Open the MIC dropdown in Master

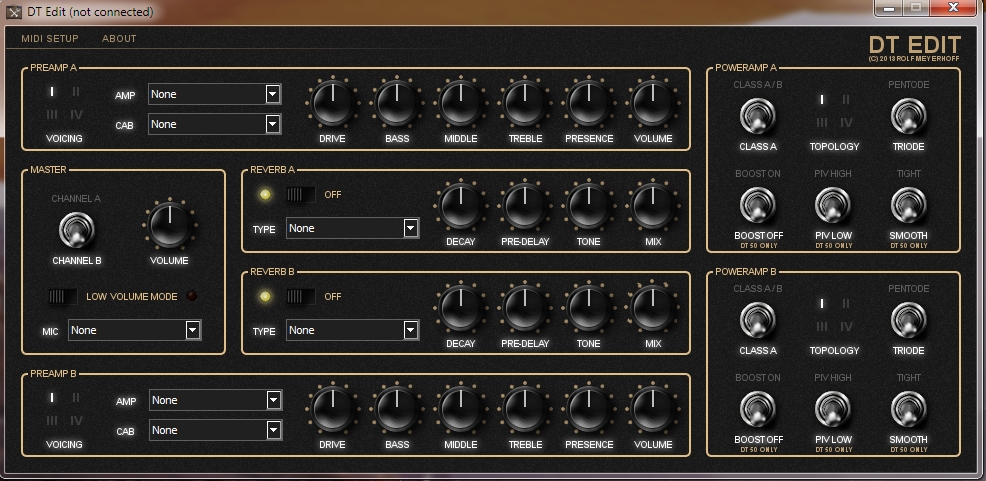click(135, 330)
